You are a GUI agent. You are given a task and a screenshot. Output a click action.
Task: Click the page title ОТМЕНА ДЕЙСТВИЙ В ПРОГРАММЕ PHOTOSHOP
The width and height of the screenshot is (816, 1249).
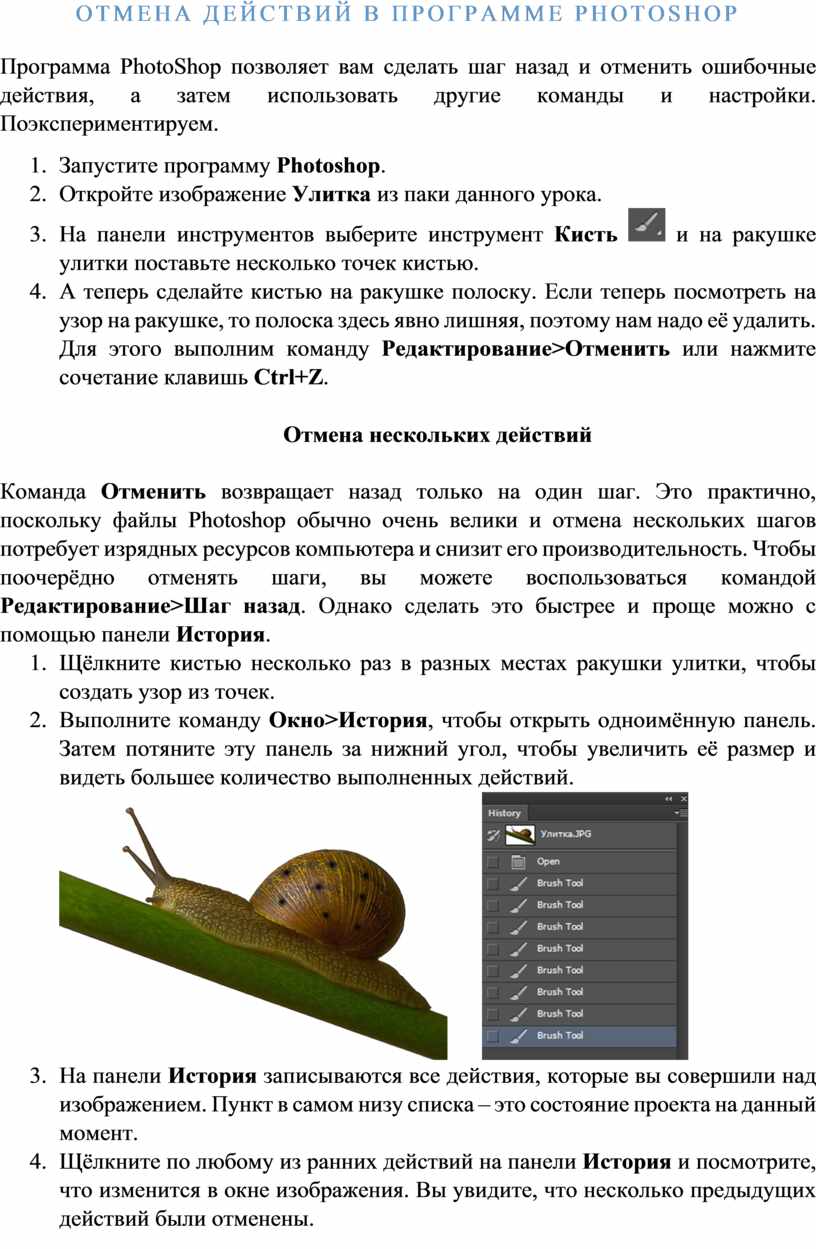point(406,14)
